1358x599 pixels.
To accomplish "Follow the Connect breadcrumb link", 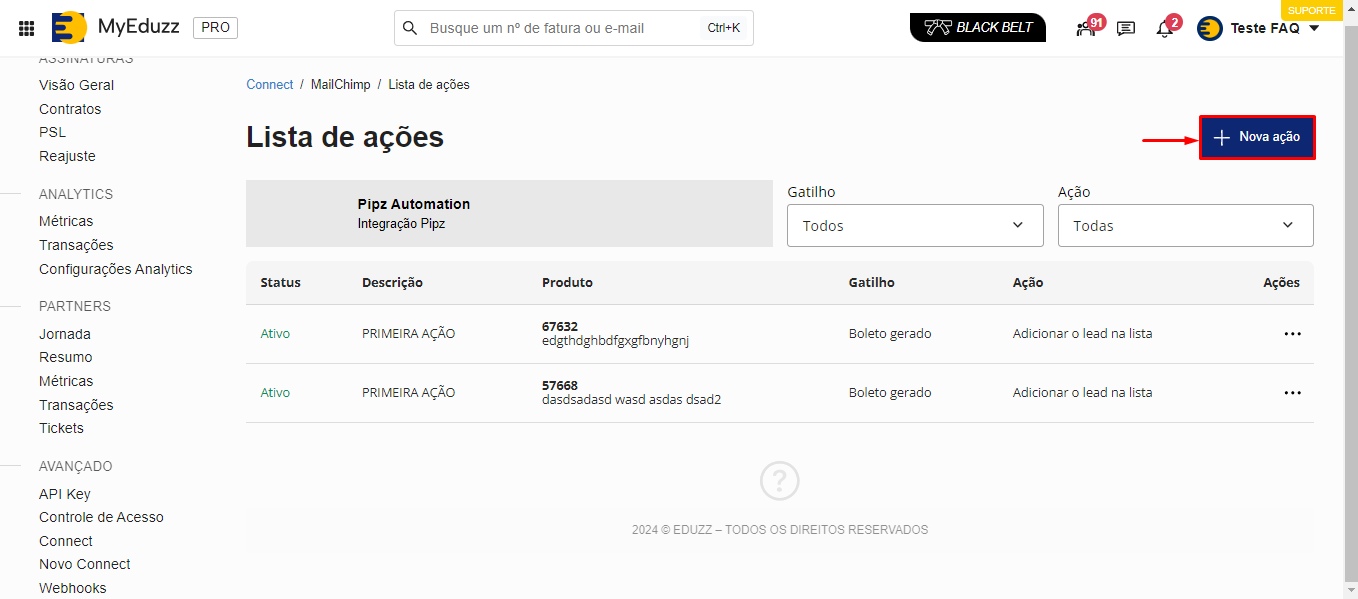I will (x=269, y=85).
